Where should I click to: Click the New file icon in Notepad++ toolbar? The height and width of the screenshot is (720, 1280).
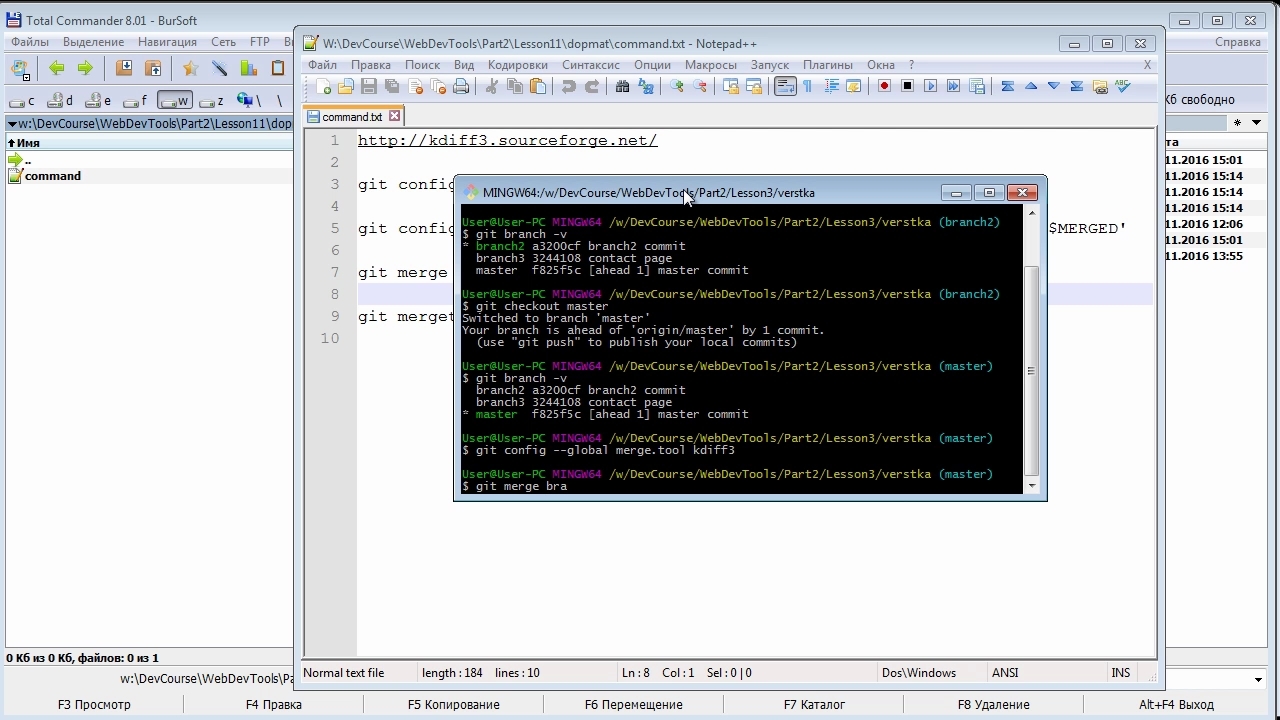click(x=323, y=87)
